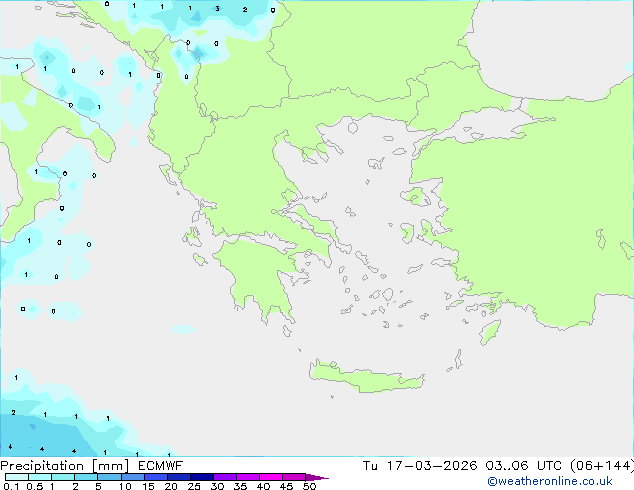
Task: Click the forecast offset '(06+144)'
Action: pos(602,466)
